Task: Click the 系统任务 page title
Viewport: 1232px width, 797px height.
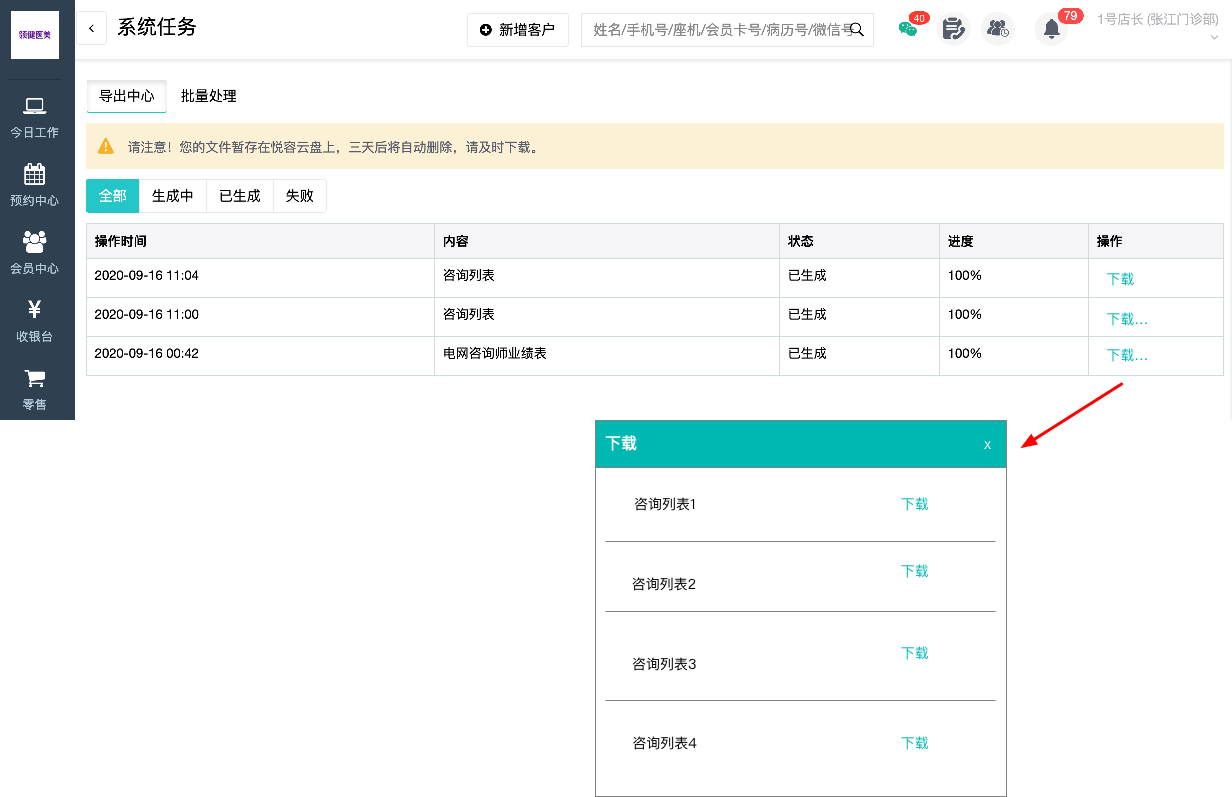Action: click(157, 27)
